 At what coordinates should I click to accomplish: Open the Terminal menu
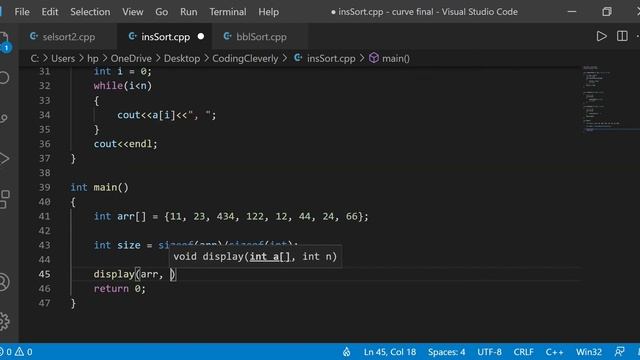click(x=228, y=12)
